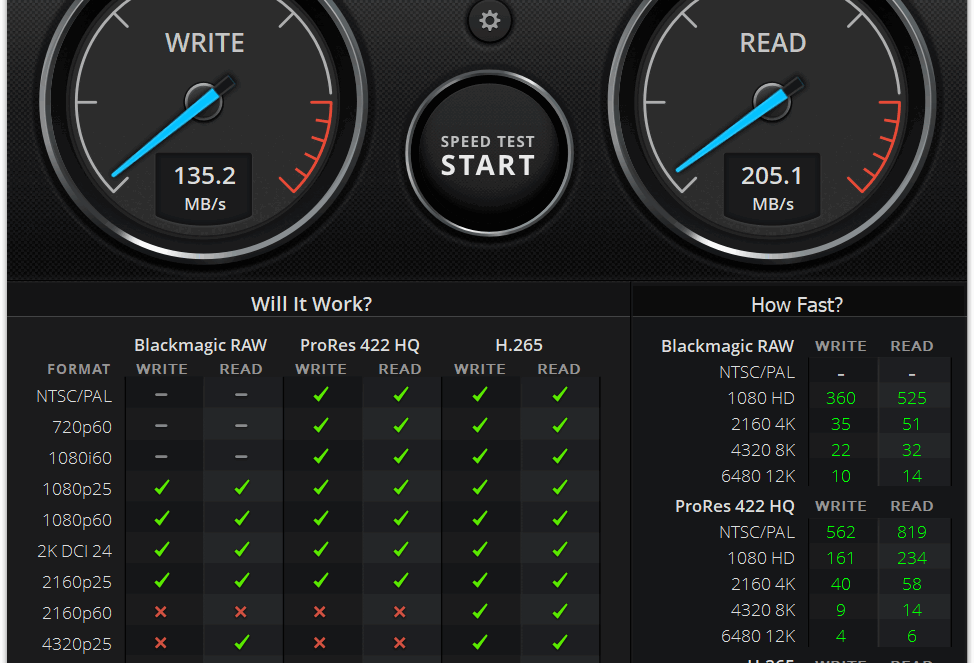The image size is (974, 663).
Task: Click green check for 2K DCI 24 ProRes read
Action: [x=400, y=550]
